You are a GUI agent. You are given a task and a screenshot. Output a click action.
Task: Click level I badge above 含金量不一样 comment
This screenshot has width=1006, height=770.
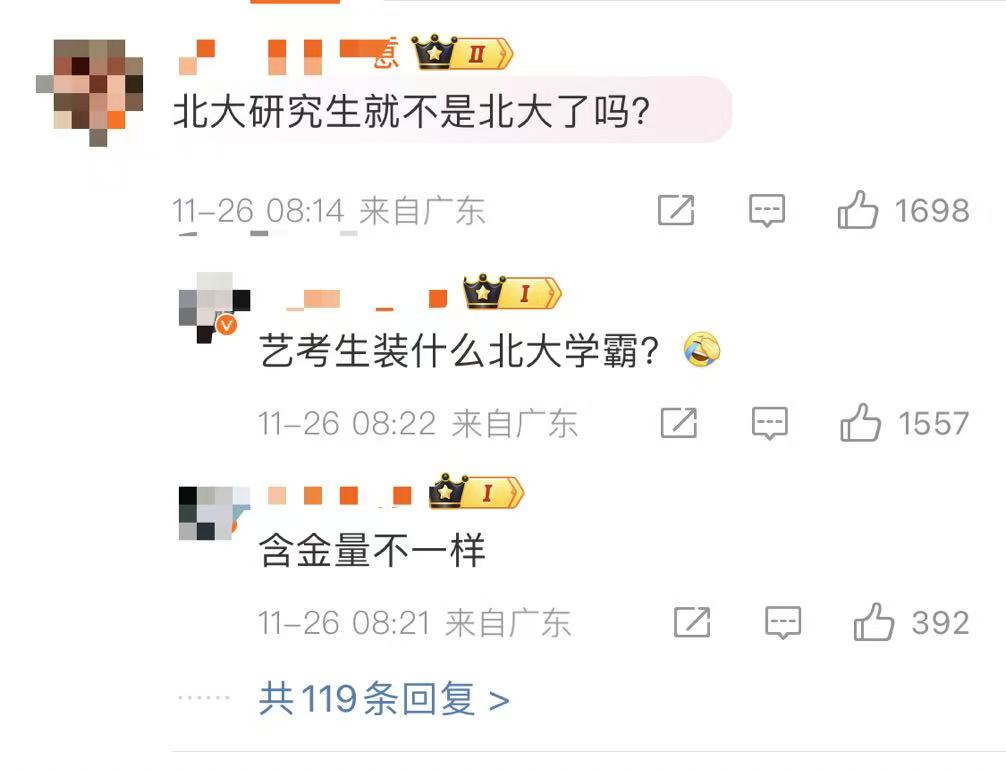click(477, 492)
